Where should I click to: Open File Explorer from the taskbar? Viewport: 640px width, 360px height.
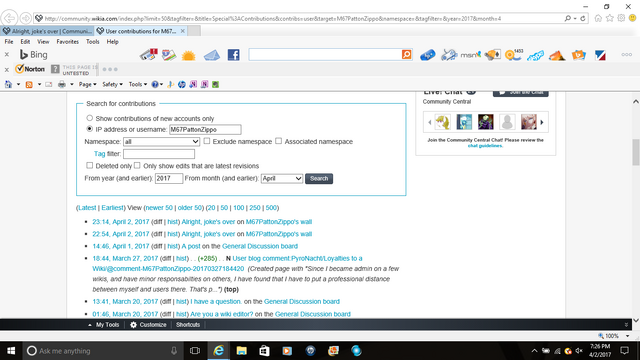click(241, 351)
